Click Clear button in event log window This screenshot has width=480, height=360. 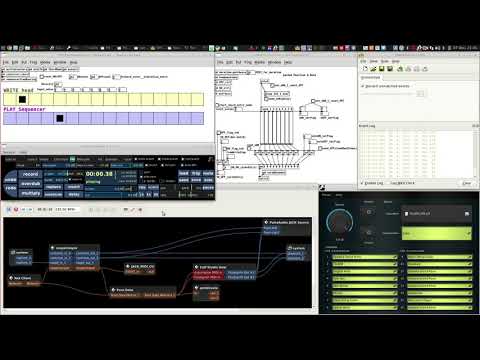pyautogui.click(x=467, y=183)
